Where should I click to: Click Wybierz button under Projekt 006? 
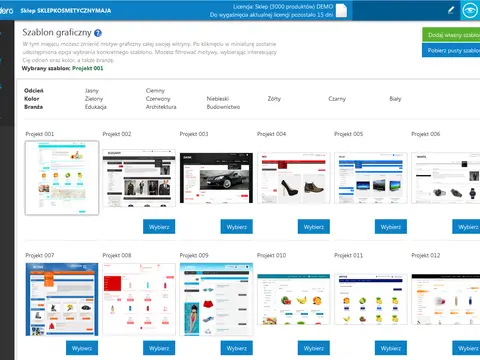tap(466, 227)
